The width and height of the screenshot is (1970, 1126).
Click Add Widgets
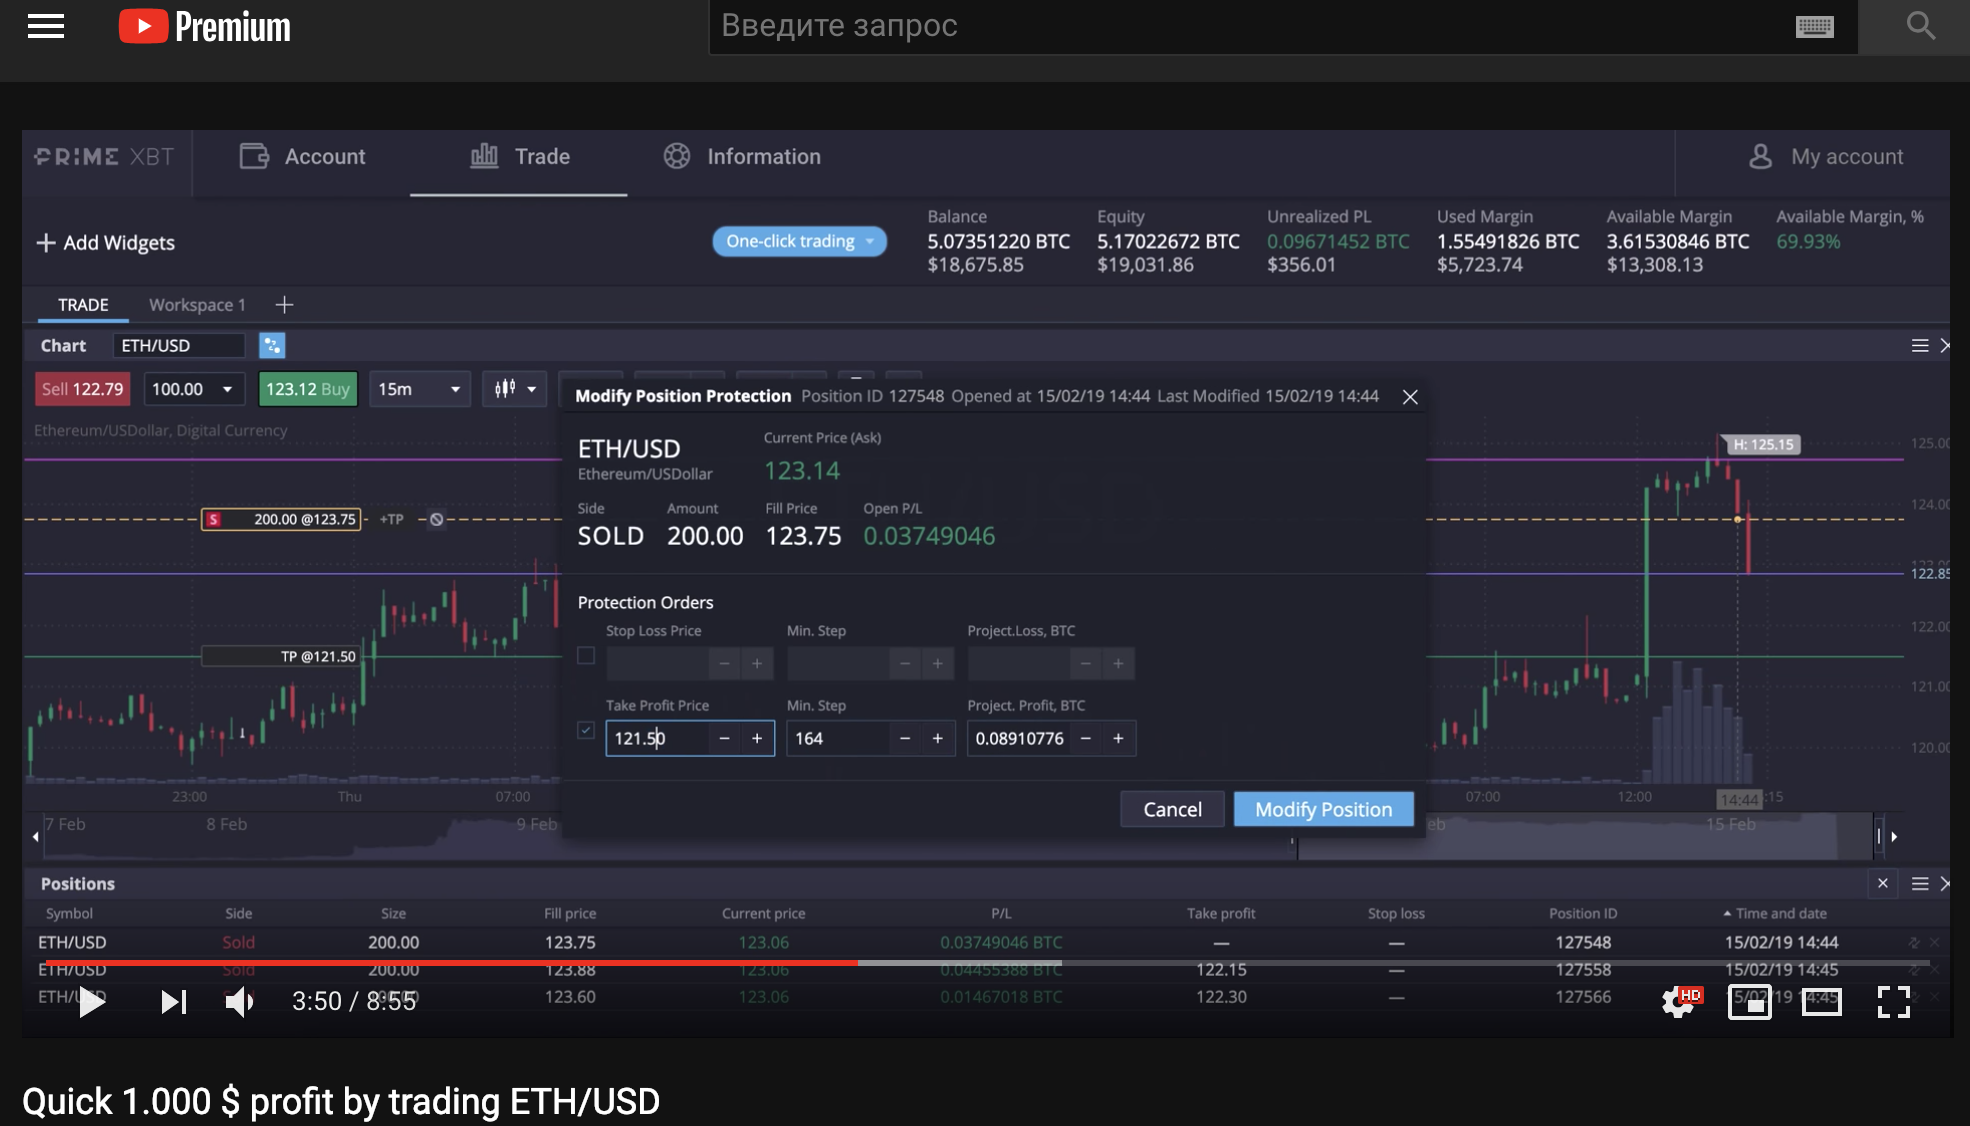106,243
